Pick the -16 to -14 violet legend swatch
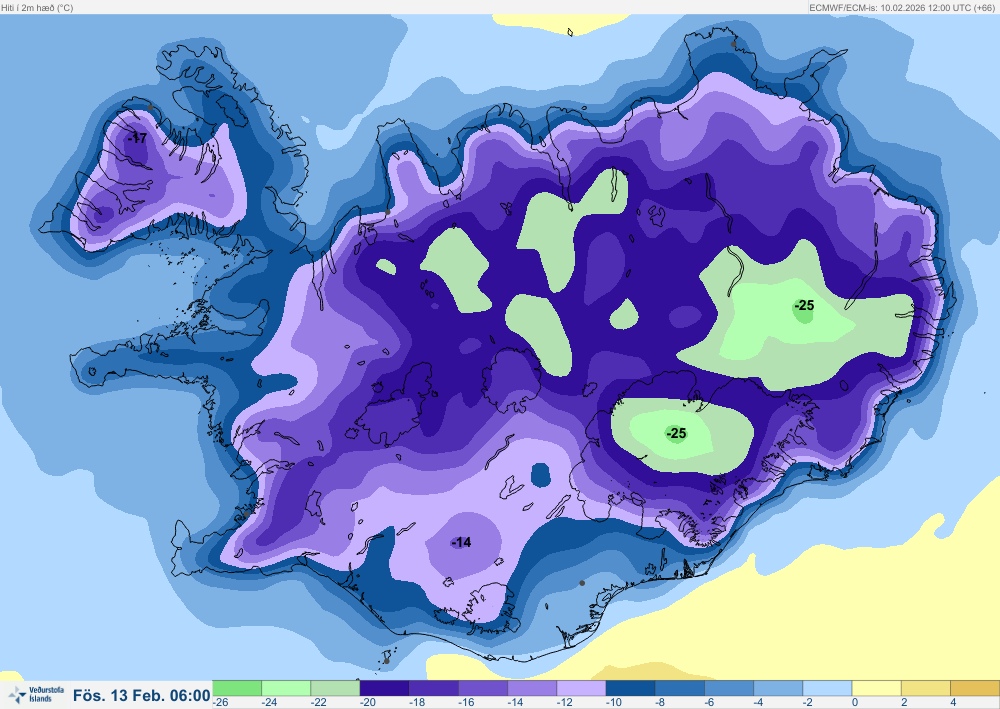 click(x=483, y=688)
